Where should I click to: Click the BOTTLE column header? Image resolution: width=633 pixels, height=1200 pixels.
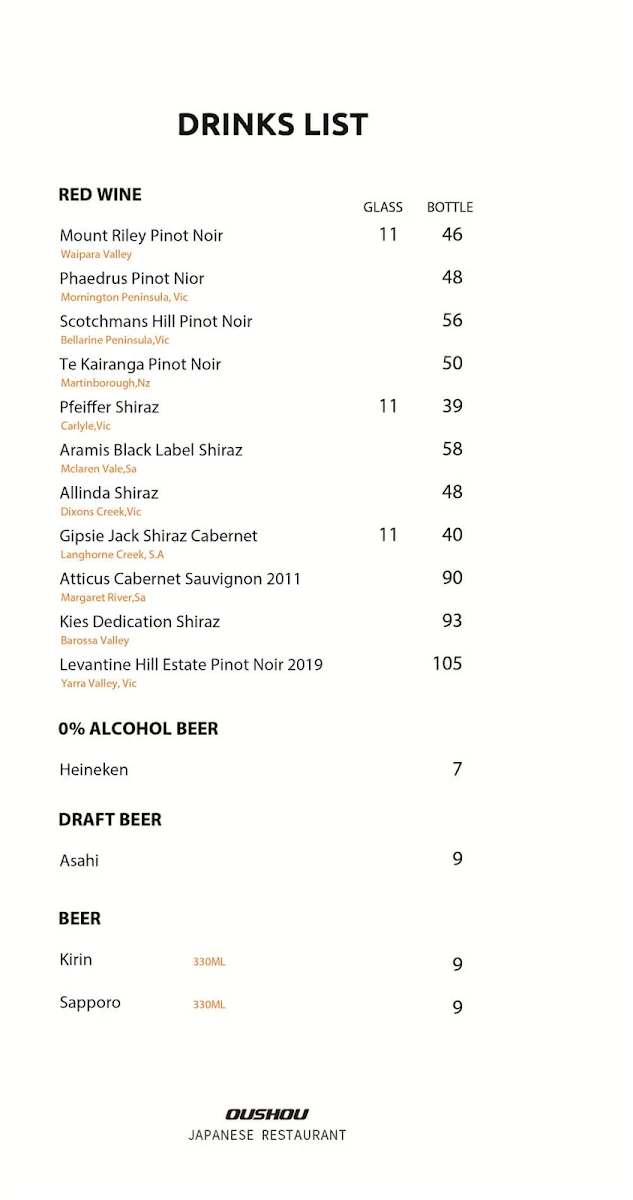pos(450,207)
